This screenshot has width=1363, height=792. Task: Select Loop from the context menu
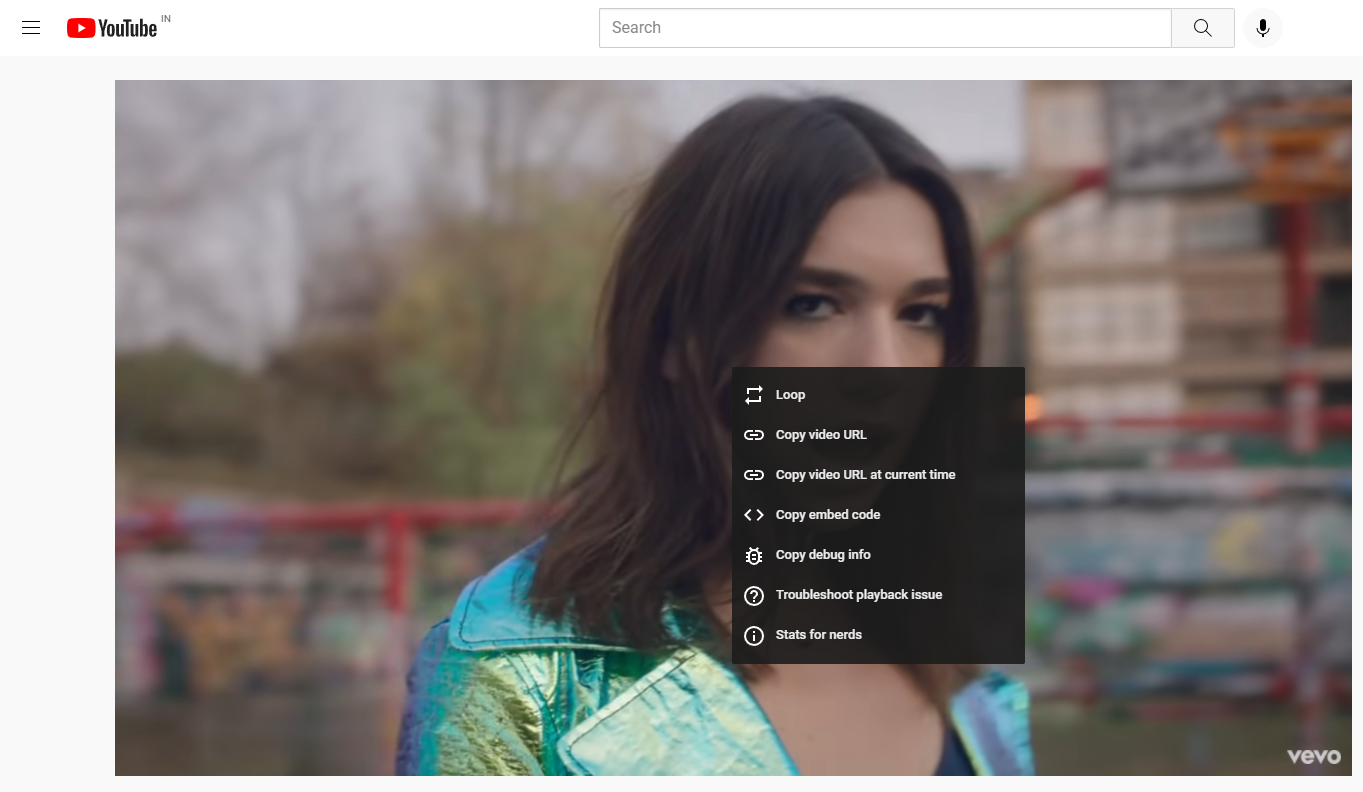tap(878, 395)
